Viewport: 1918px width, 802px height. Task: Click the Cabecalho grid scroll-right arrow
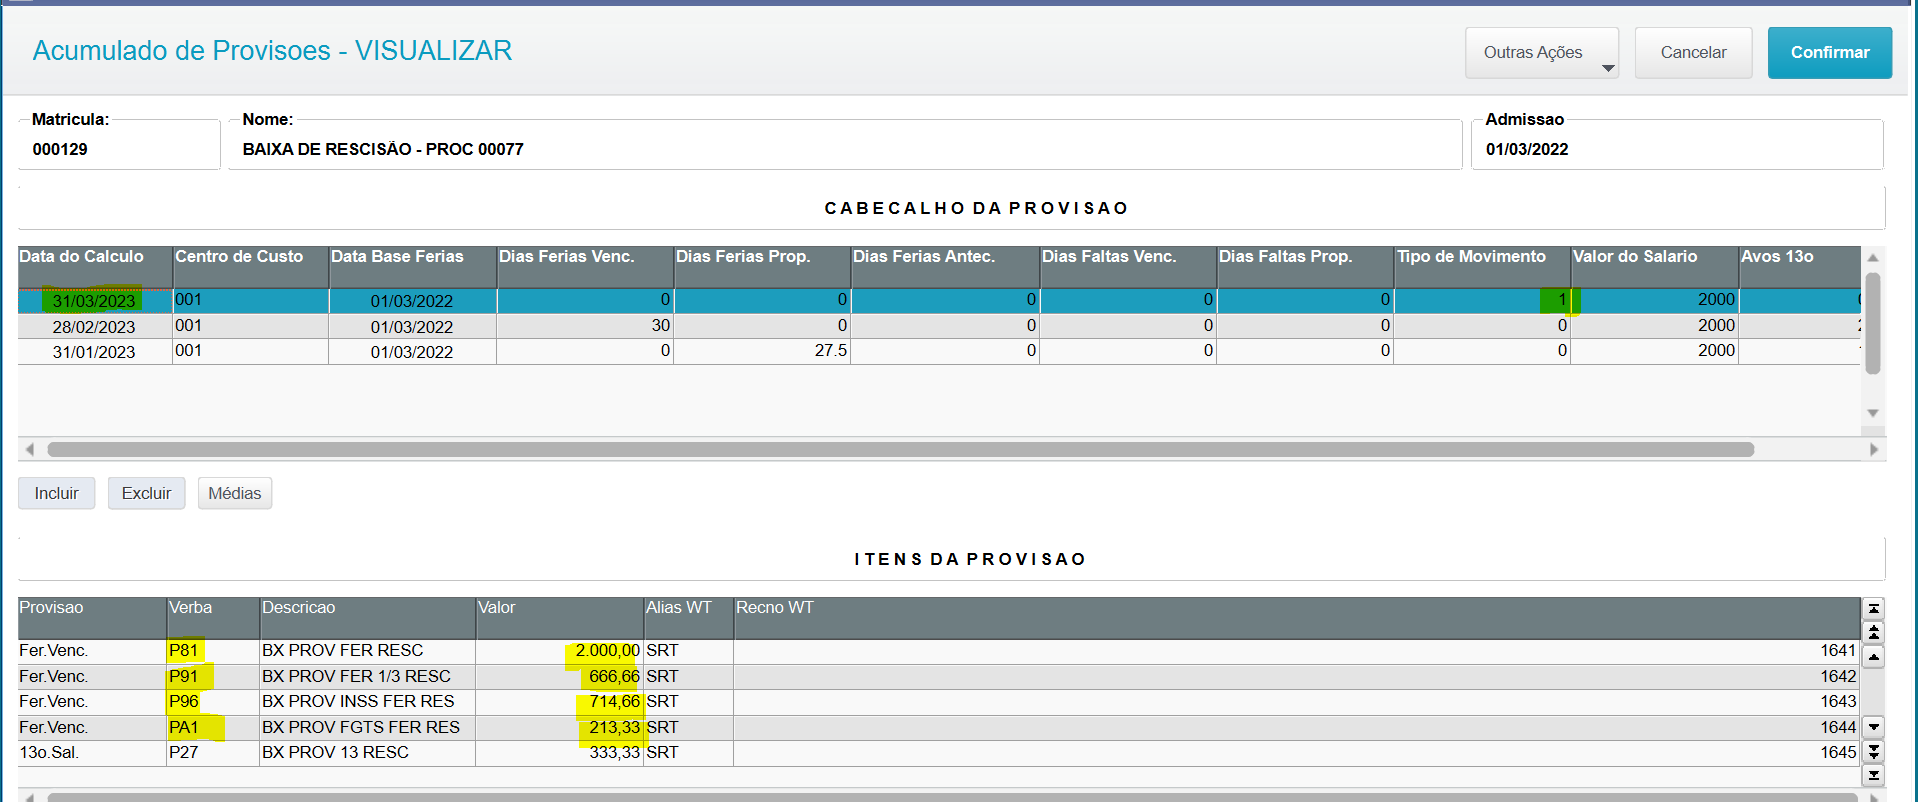(x=1874, y=450)
